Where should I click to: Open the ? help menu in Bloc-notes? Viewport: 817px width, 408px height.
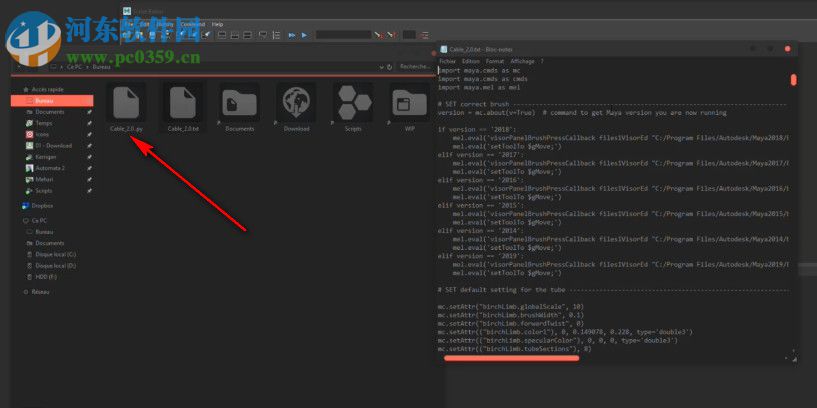(x=542, y=61)
